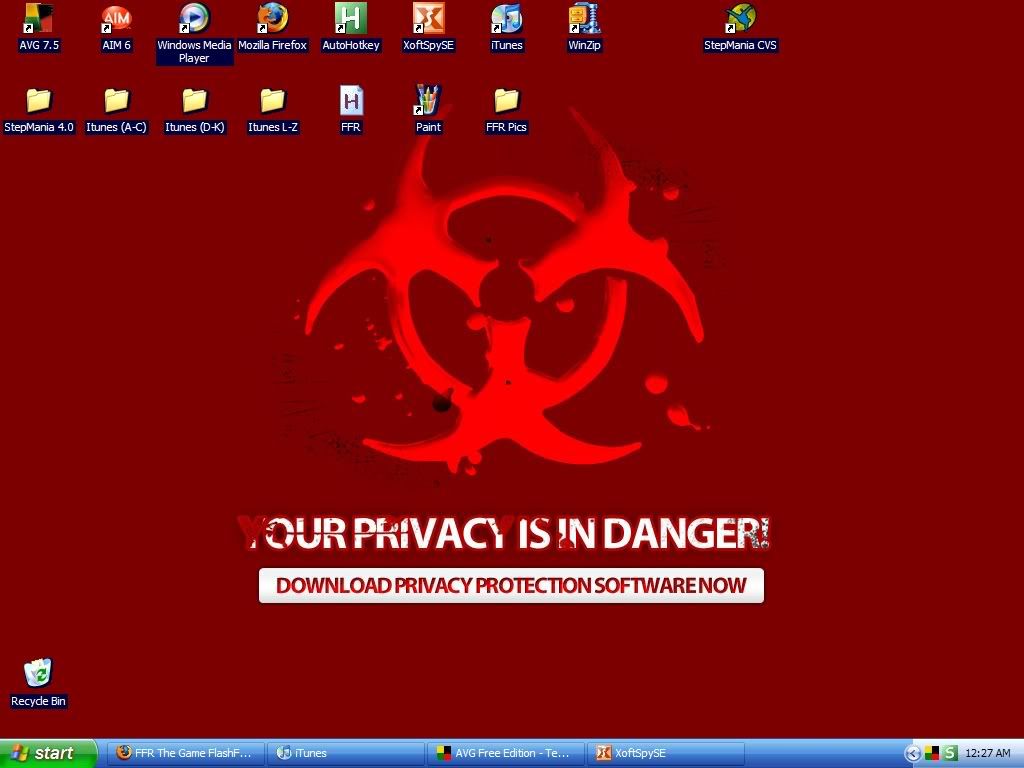Click the Mozilla Firefox desktop shortcut
Image resolution: width=1024 pixels, height=768 pixels.
coord(272,20)
